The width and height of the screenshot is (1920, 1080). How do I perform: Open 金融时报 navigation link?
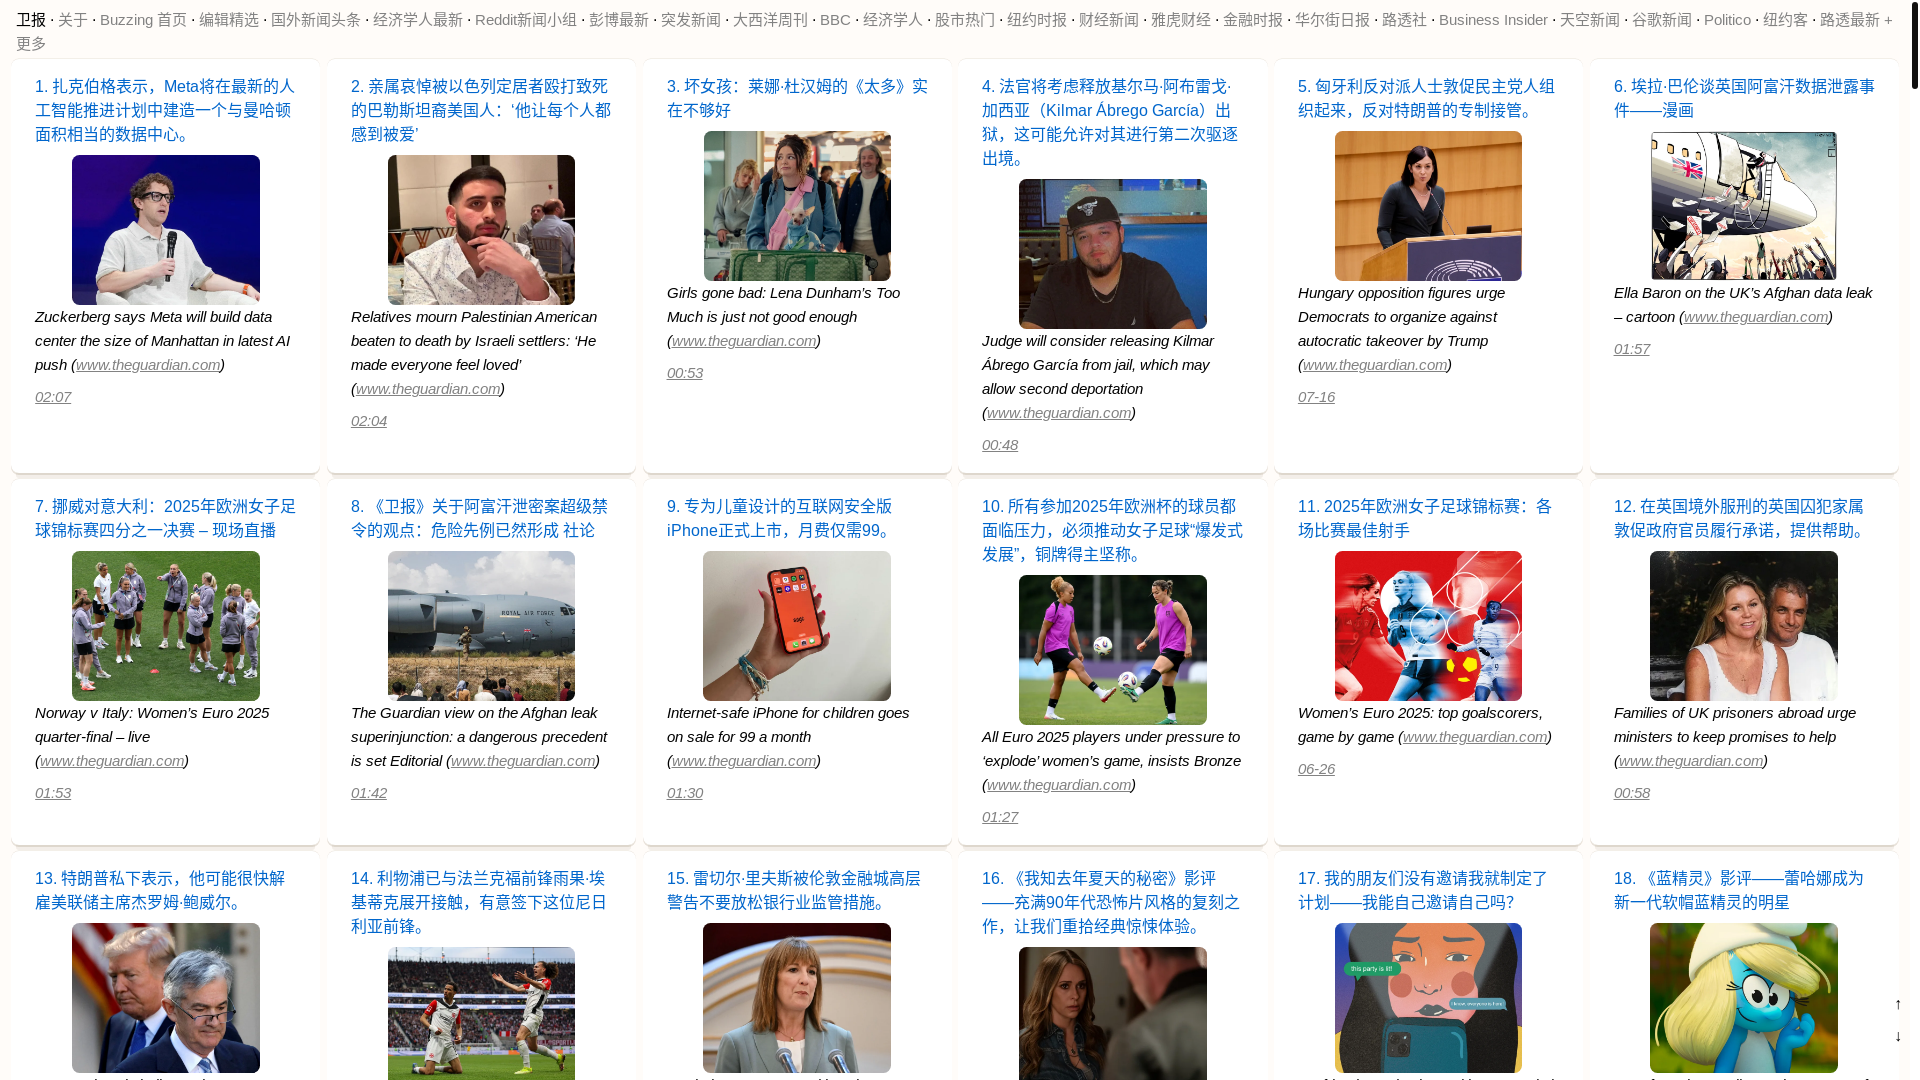pyautogui.click(x=1253, y=20)
